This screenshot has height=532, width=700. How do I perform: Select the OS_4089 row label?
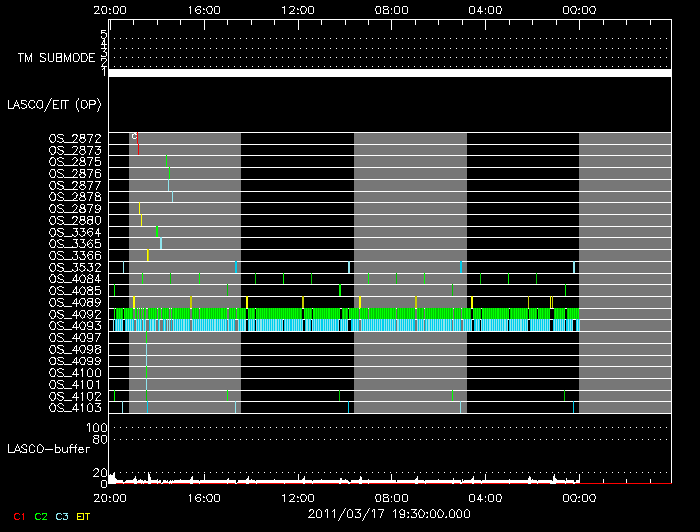pos(74,302)
